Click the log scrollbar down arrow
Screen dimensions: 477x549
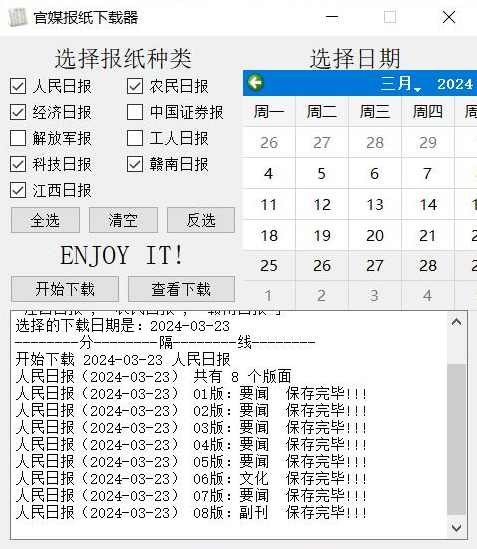tap(456, 528)
